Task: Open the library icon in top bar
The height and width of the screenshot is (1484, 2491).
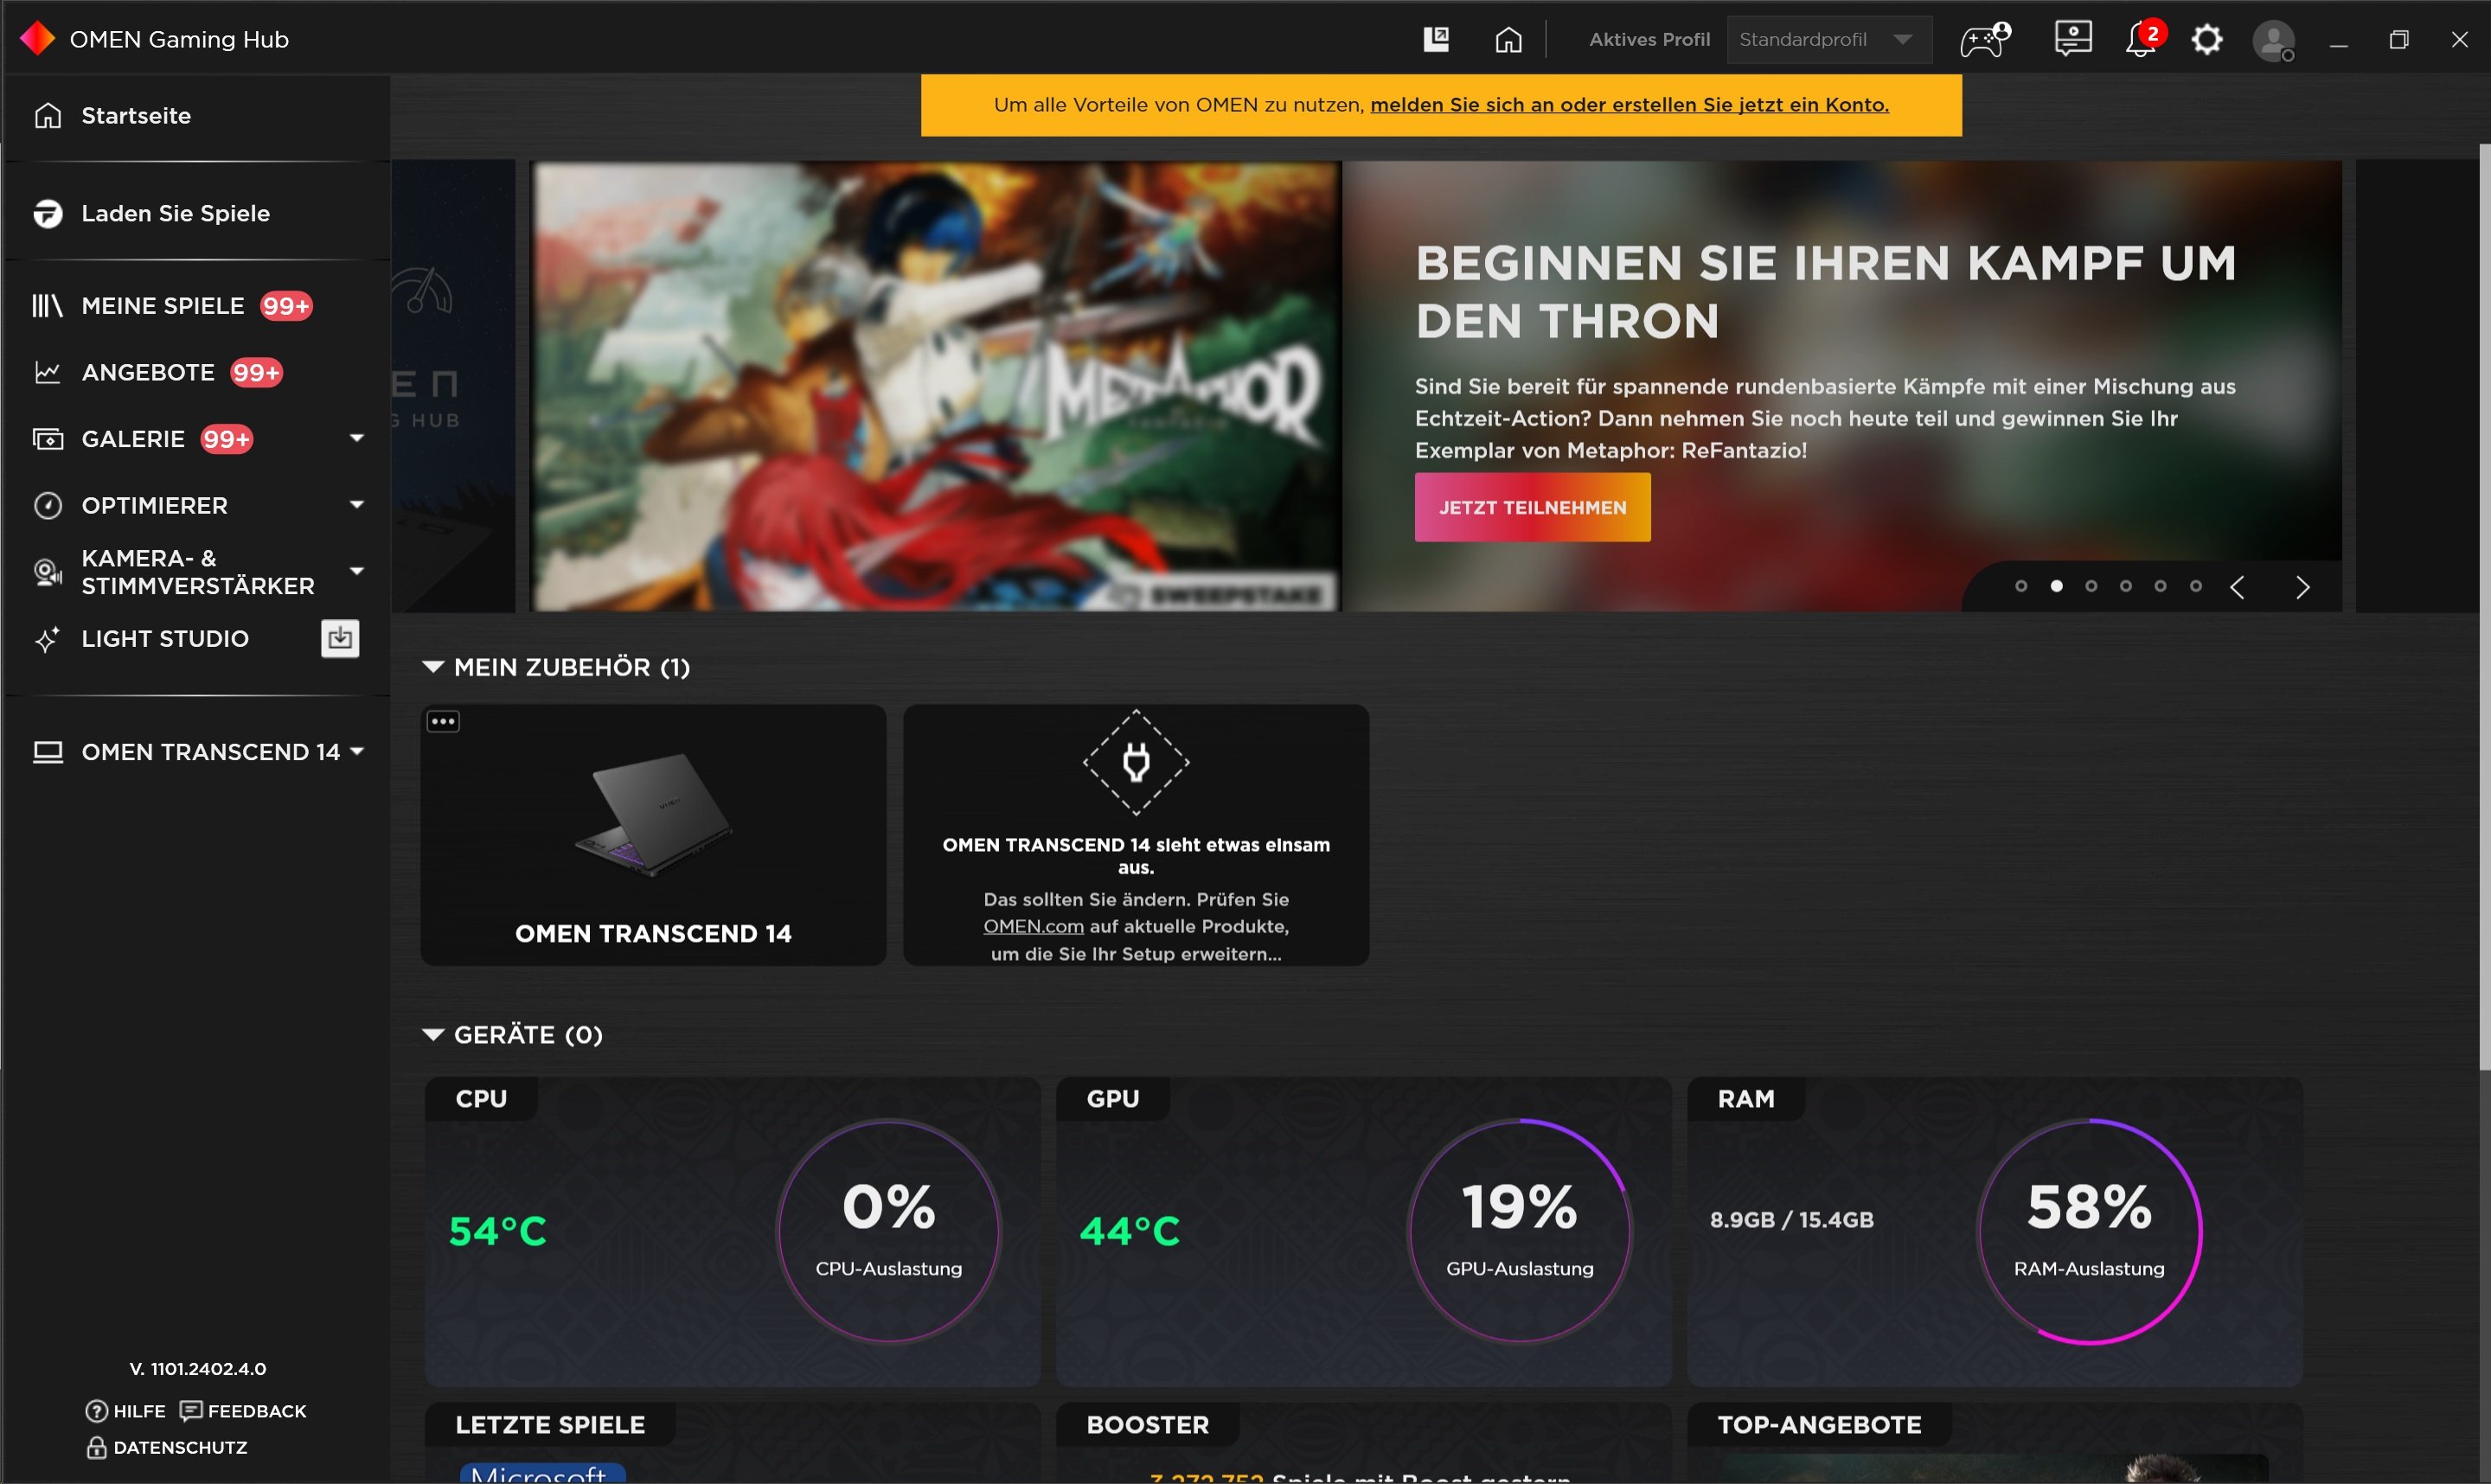Action: click(1436, 39)
